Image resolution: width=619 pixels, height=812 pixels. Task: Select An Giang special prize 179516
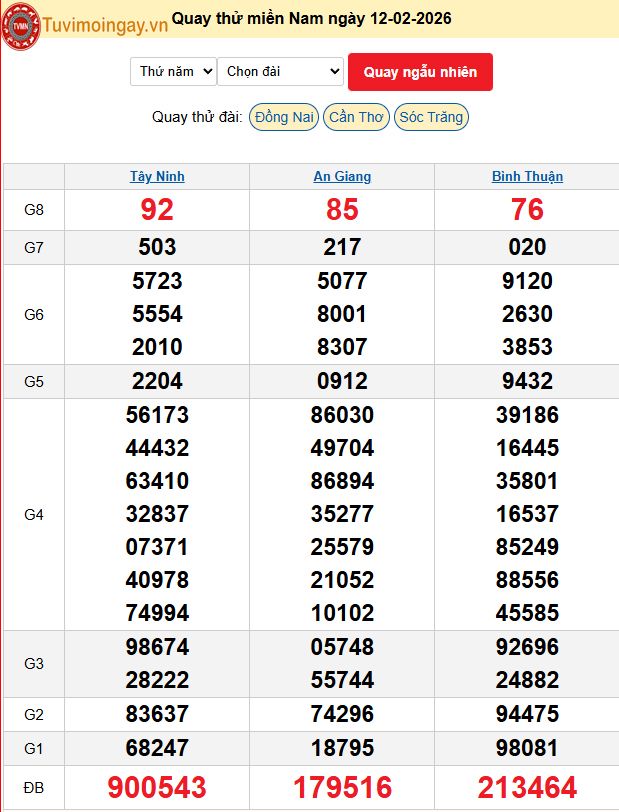click(342, 788)
